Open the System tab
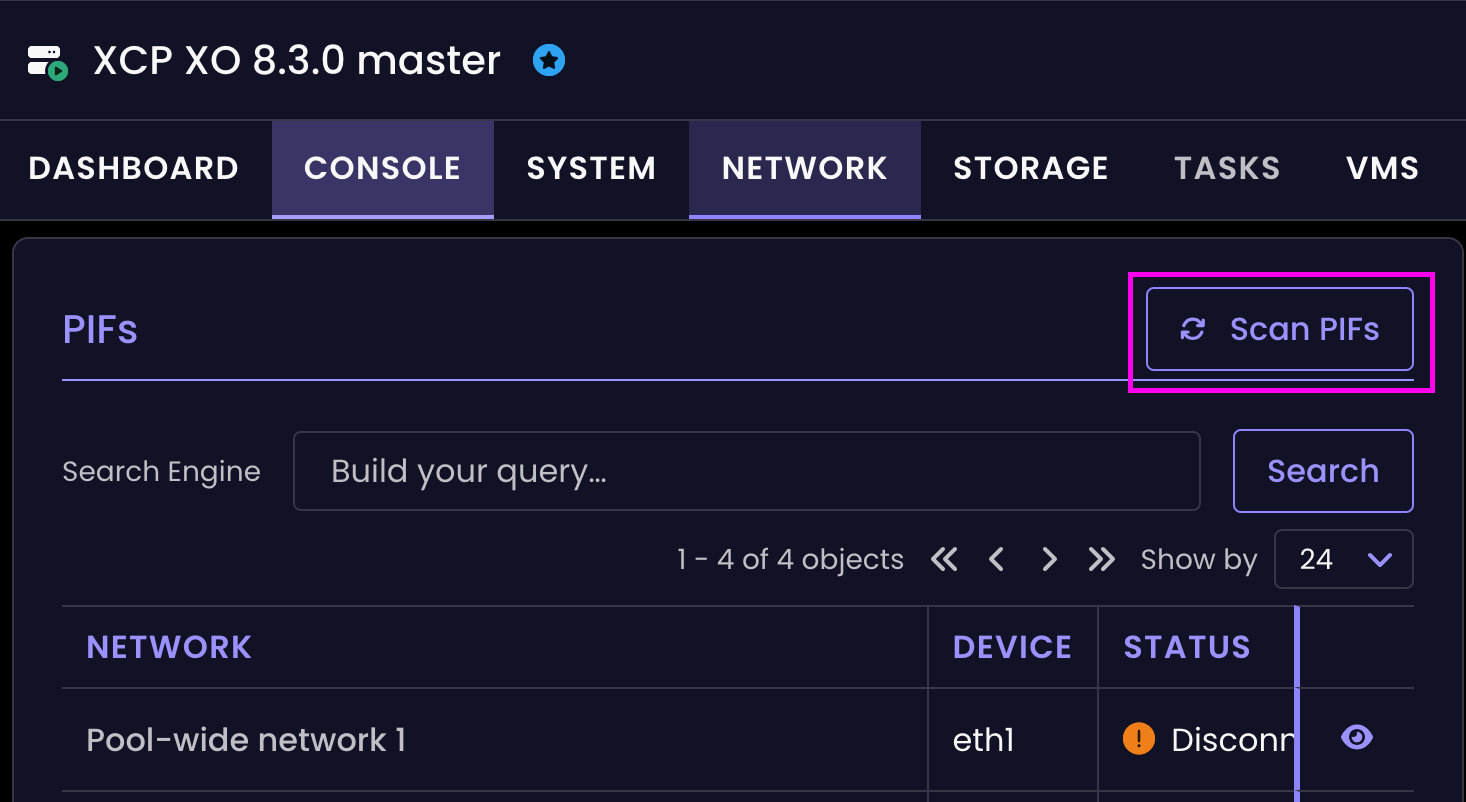 591,168
